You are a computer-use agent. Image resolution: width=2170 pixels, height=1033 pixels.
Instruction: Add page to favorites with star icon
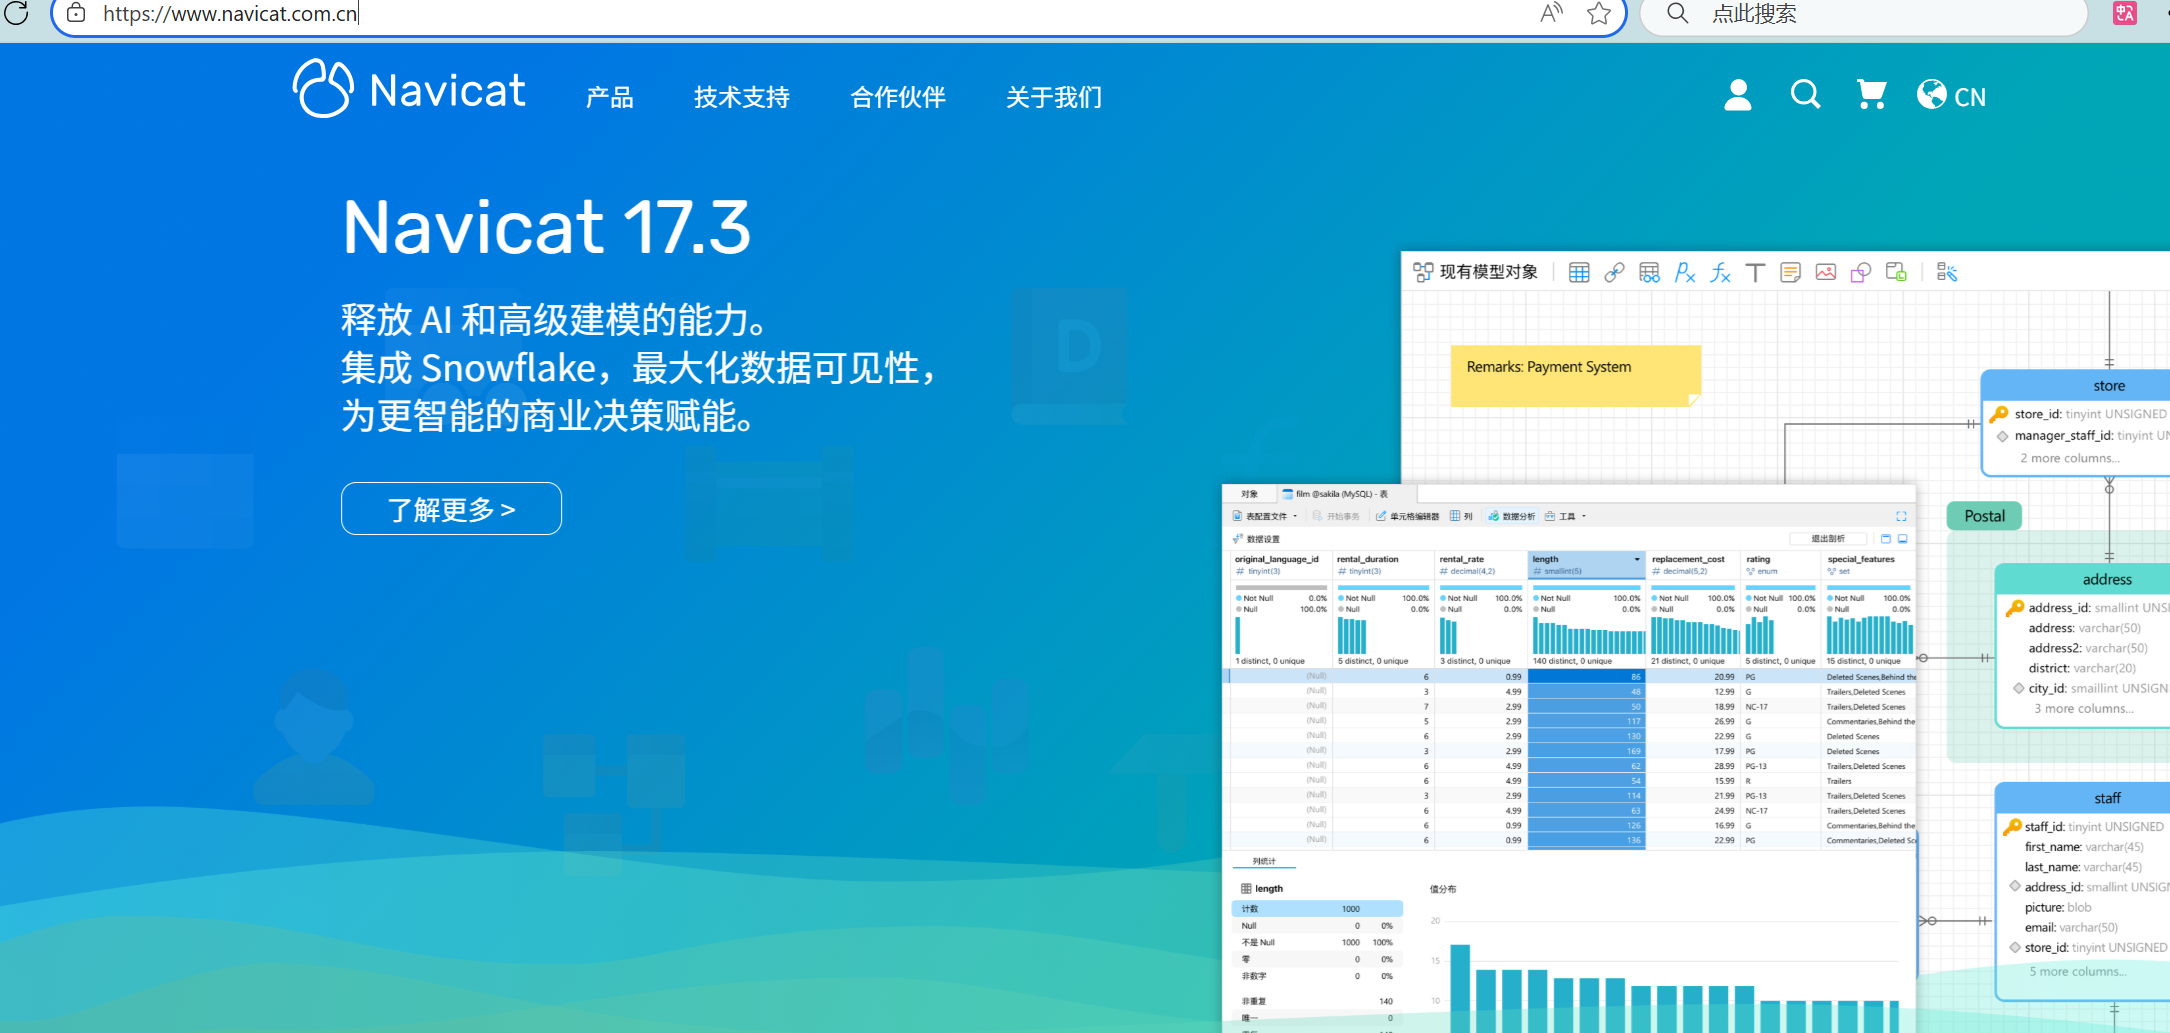(x=1599, y=13)
